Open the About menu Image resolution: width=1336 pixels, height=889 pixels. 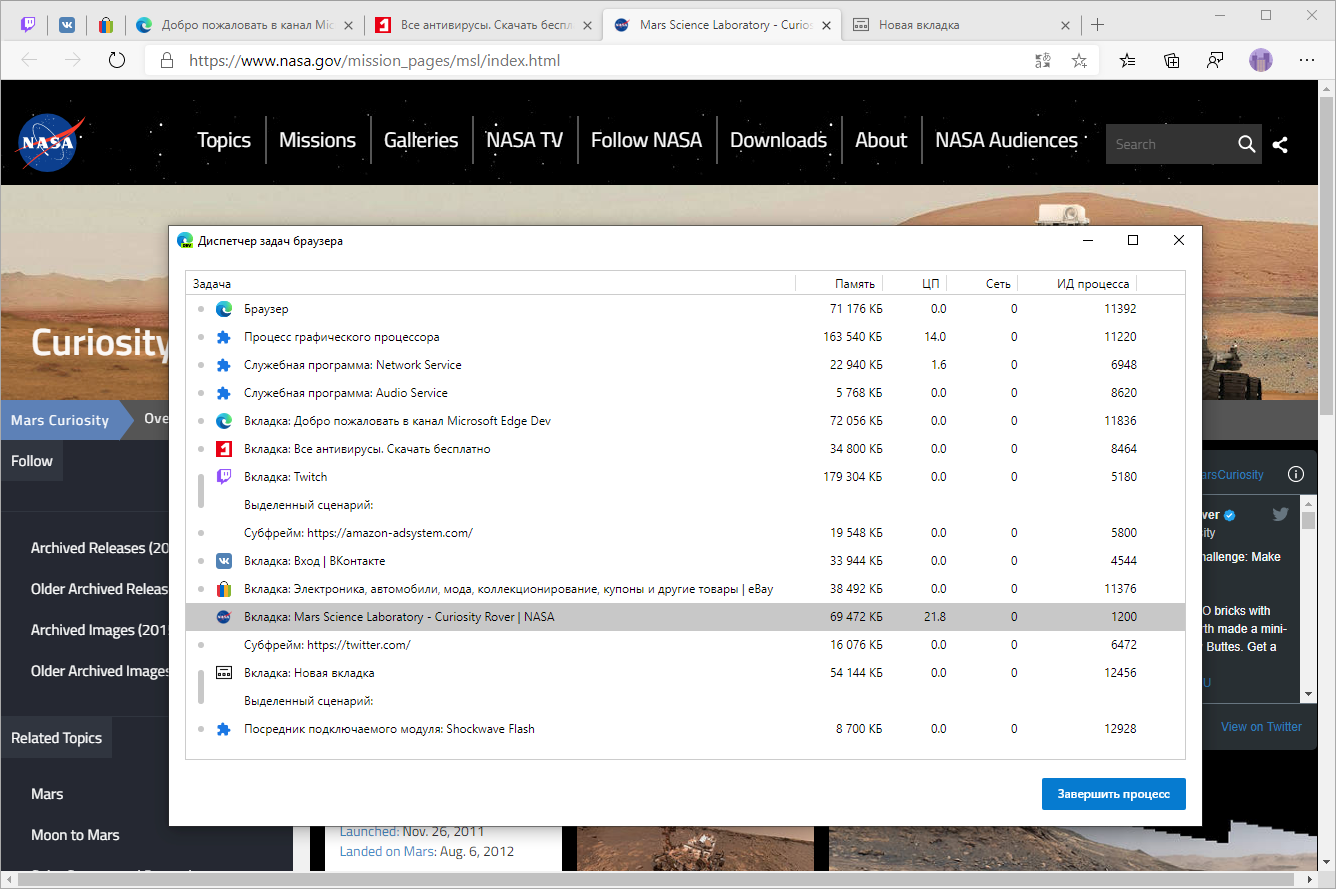(x=881, y=140)
